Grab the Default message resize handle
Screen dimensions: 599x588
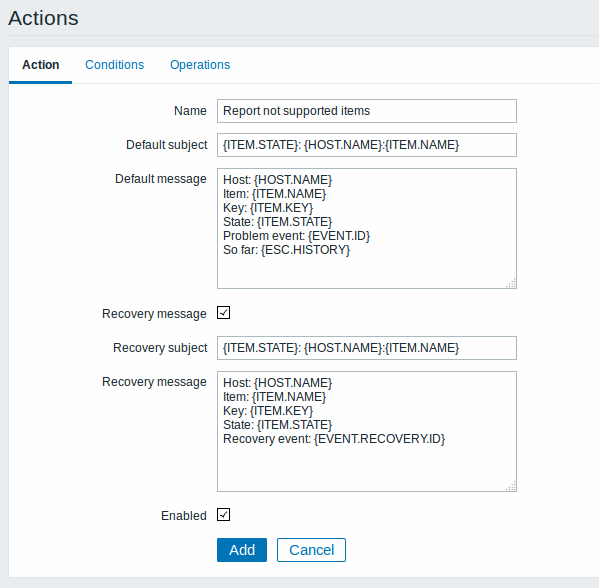point(511,283)
